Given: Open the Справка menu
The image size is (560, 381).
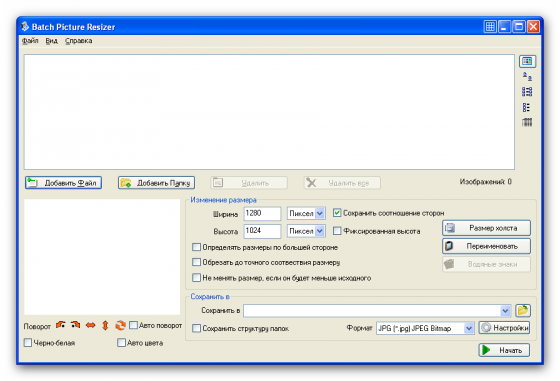Looking at the screenshot, I should (79, 41).
